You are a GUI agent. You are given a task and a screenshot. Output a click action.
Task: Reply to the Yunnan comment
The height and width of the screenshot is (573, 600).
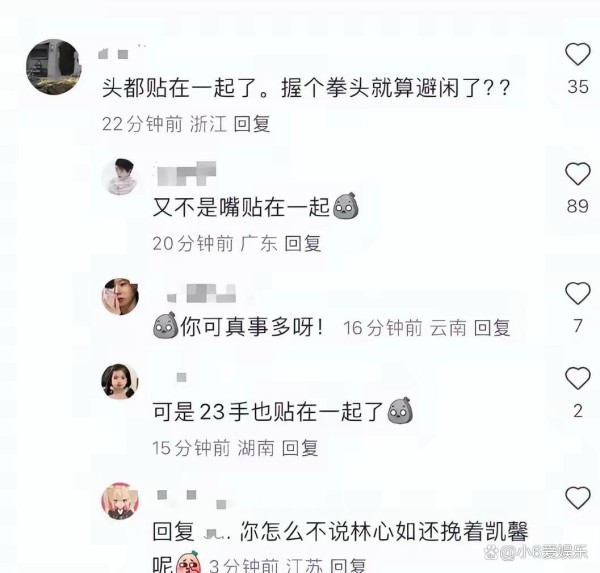click(x=492, y=328)
